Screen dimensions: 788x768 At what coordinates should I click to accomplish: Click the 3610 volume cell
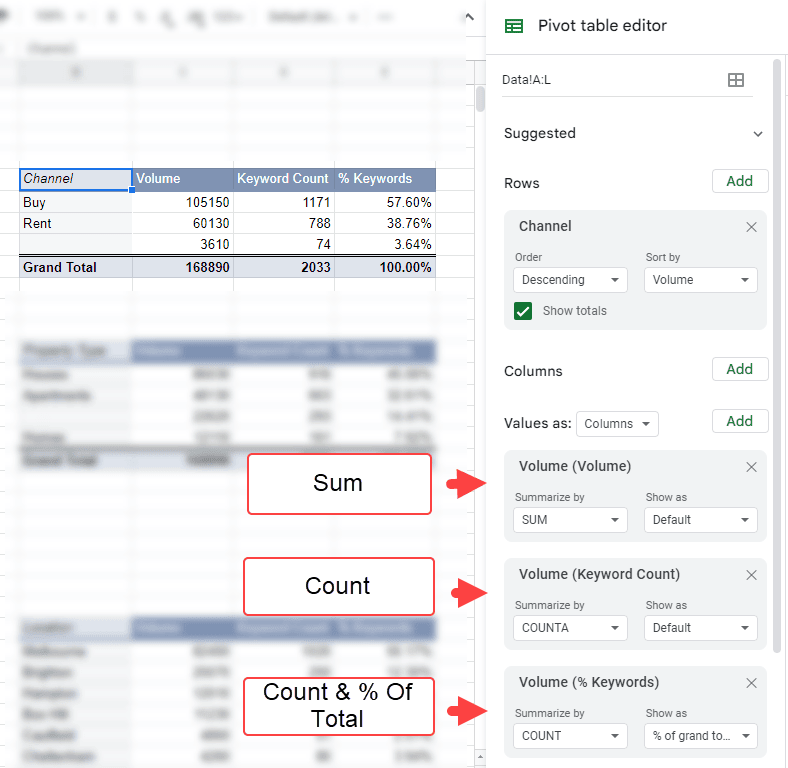click(183, 244)
